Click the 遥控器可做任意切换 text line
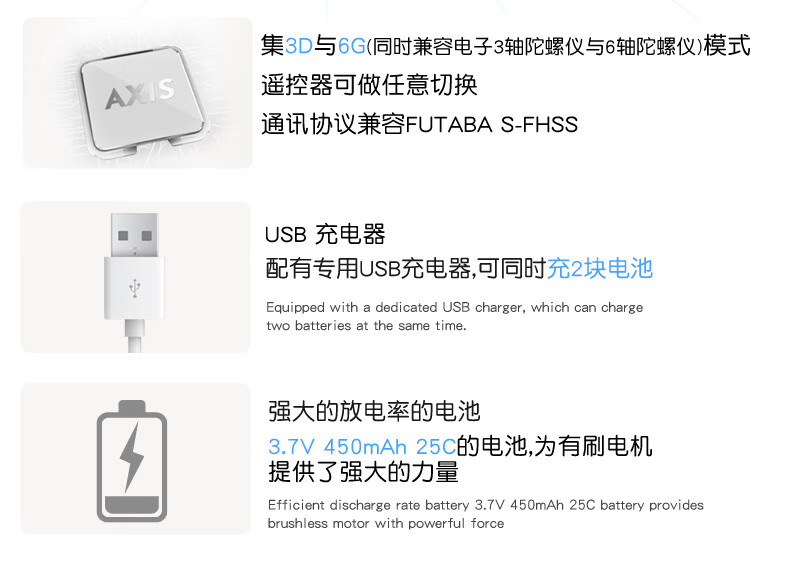The image size is (790, 562). click(x=369, y=85)
